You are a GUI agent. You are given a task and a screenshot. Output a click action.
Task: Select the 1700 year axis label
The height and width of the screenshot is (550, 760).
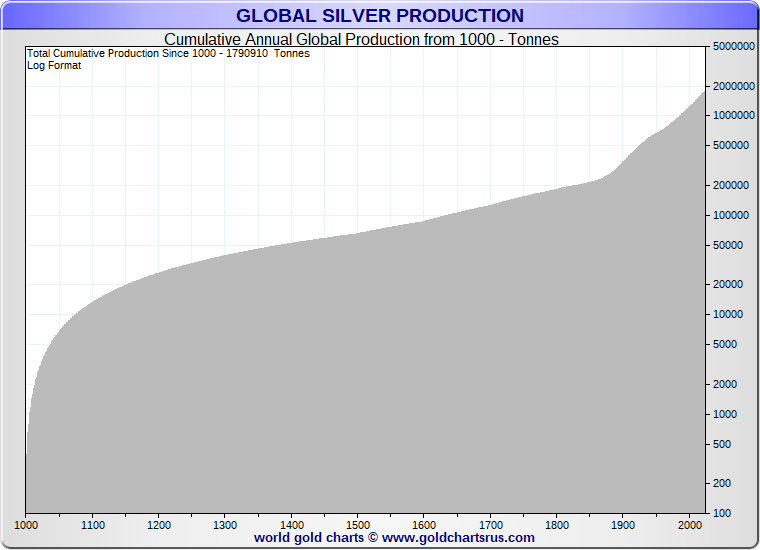(490, 524)
